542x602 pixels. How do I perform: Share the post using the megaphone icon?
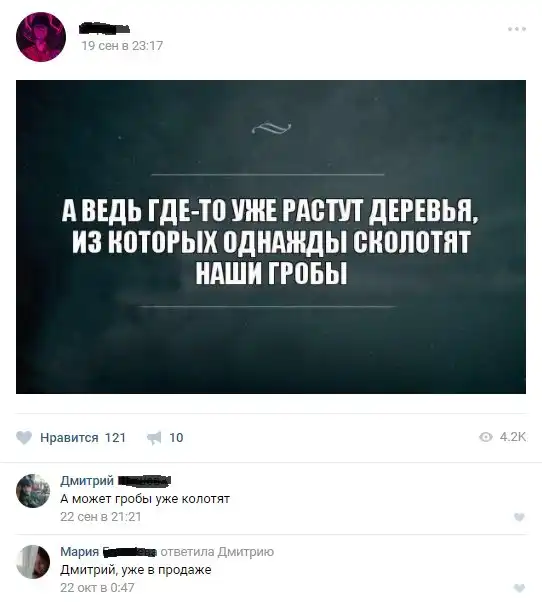point(155,438)
